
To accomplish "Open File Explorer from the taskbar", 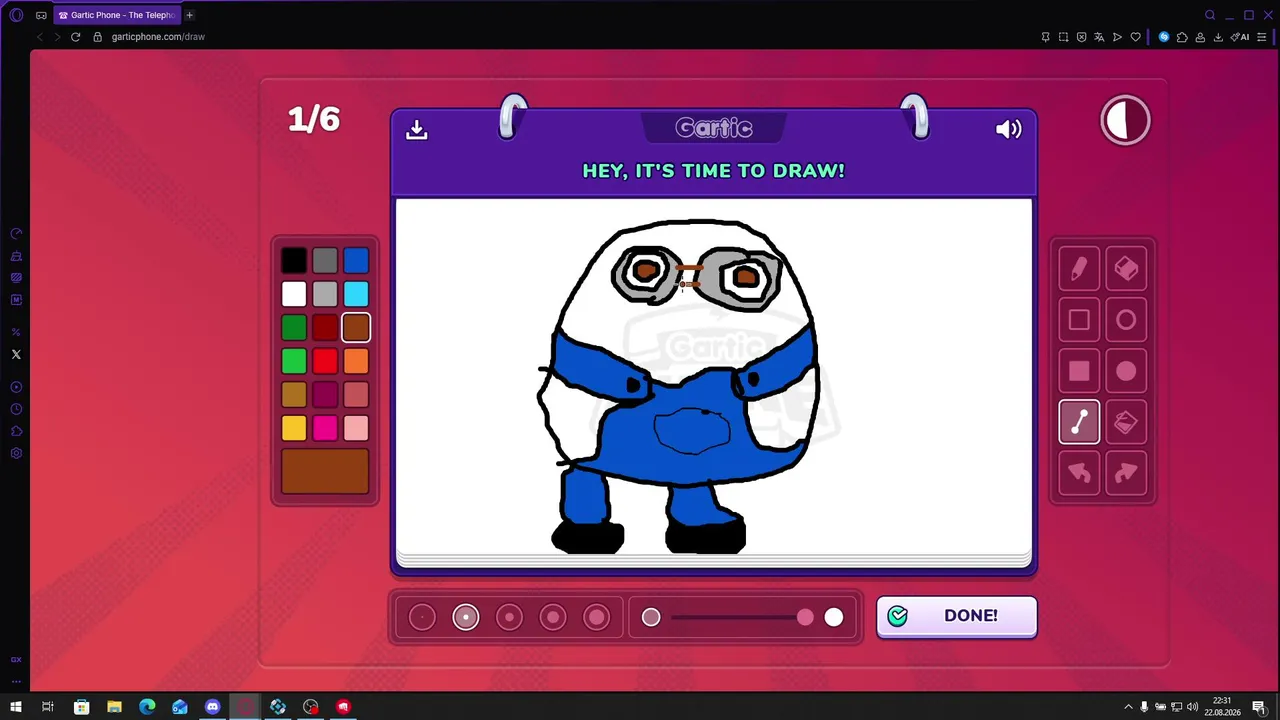I will point(114,707).
